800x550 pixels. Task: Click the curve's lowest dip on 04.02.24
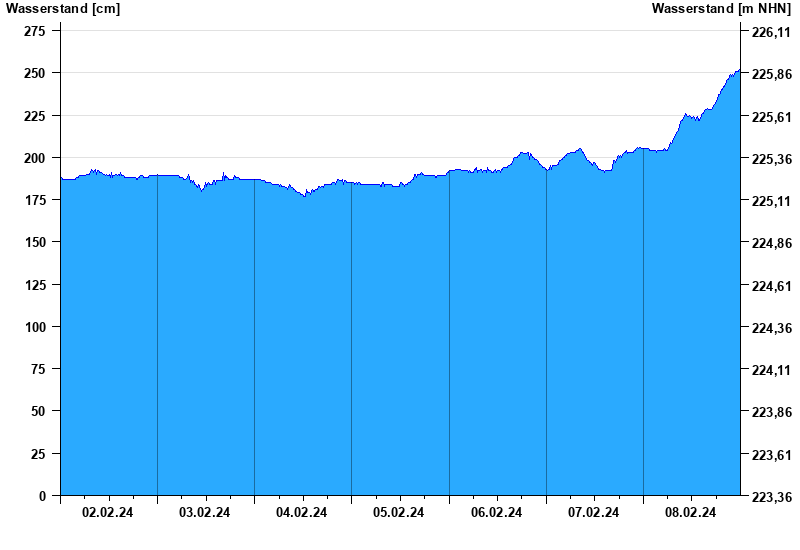point(305,195)
